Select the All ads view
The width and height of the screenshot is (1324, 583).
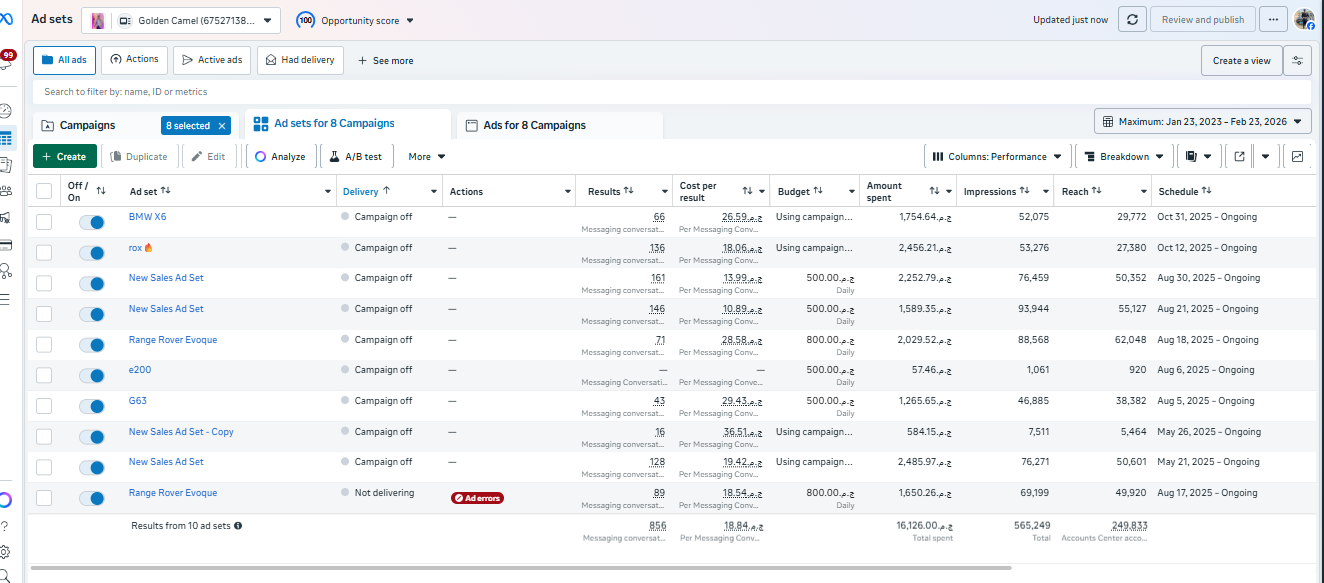[64, 60]
